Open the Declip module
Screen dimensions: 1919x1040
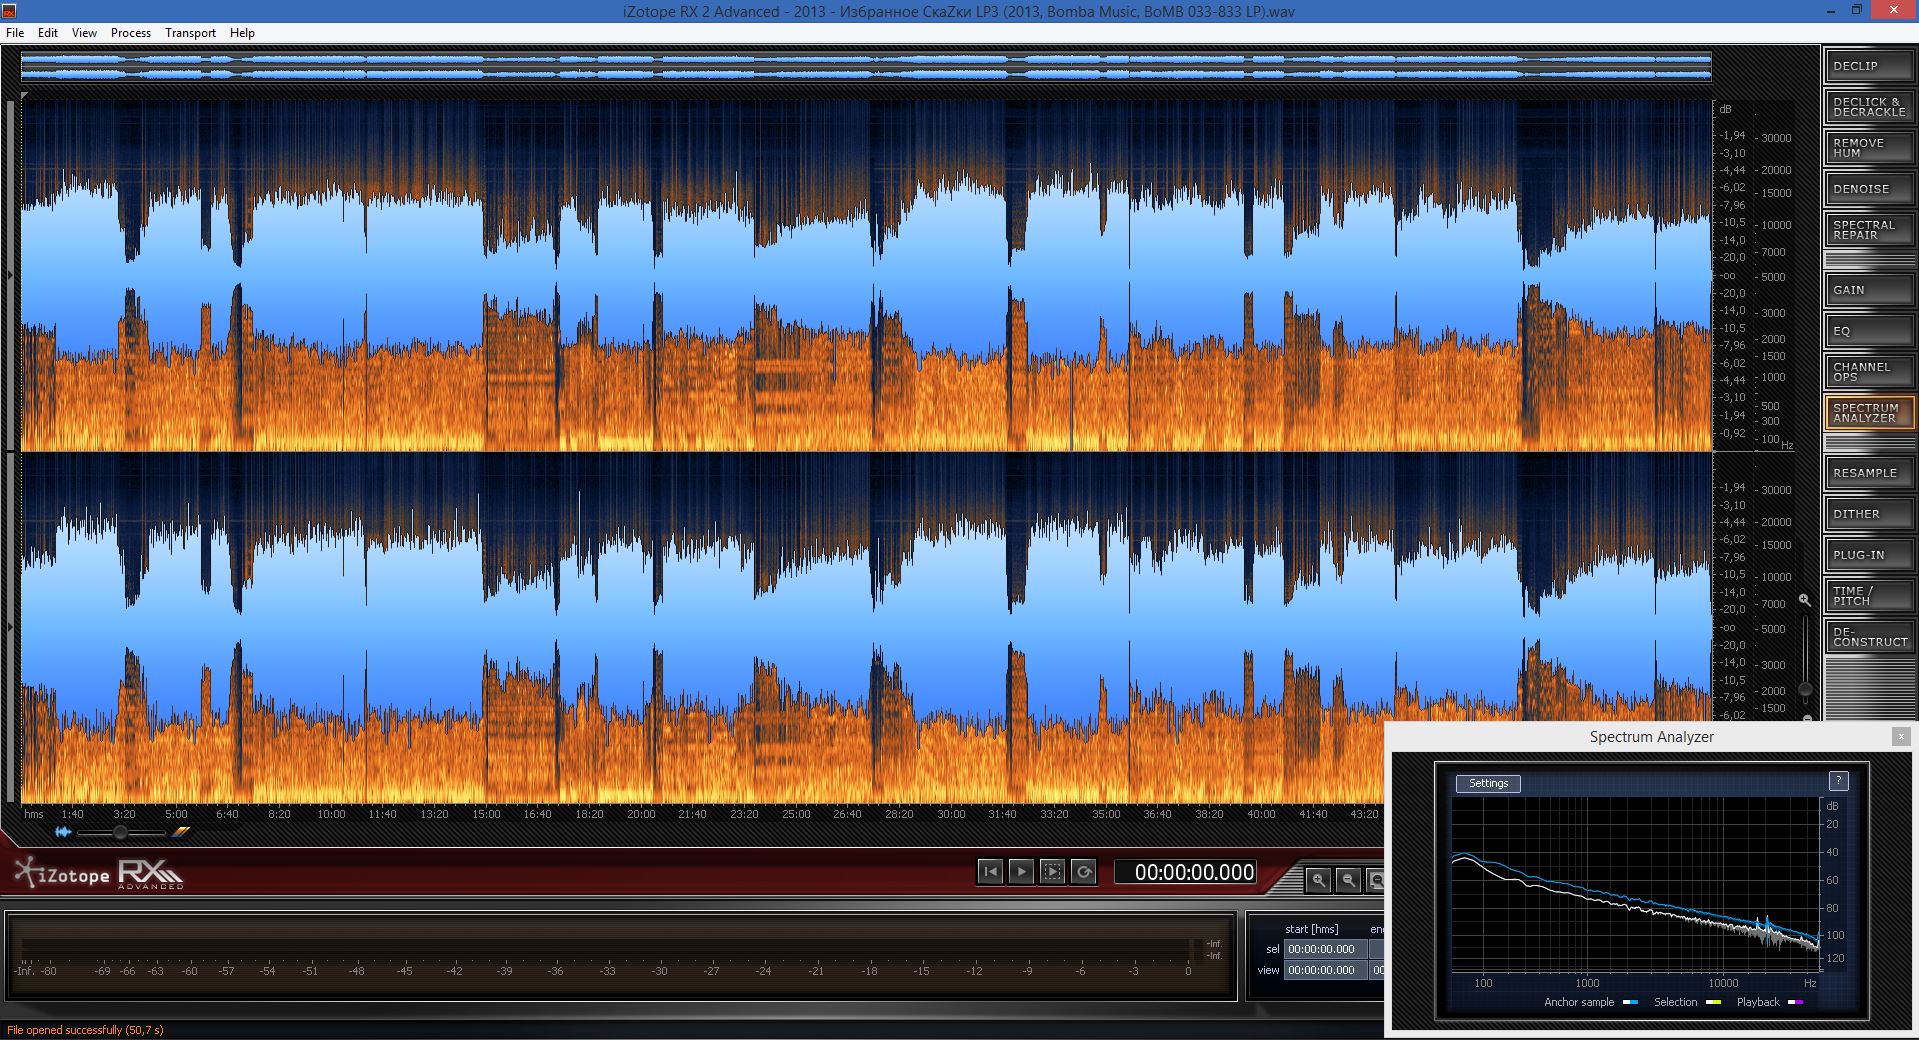pyautogui.click(x=1869, y=66)
